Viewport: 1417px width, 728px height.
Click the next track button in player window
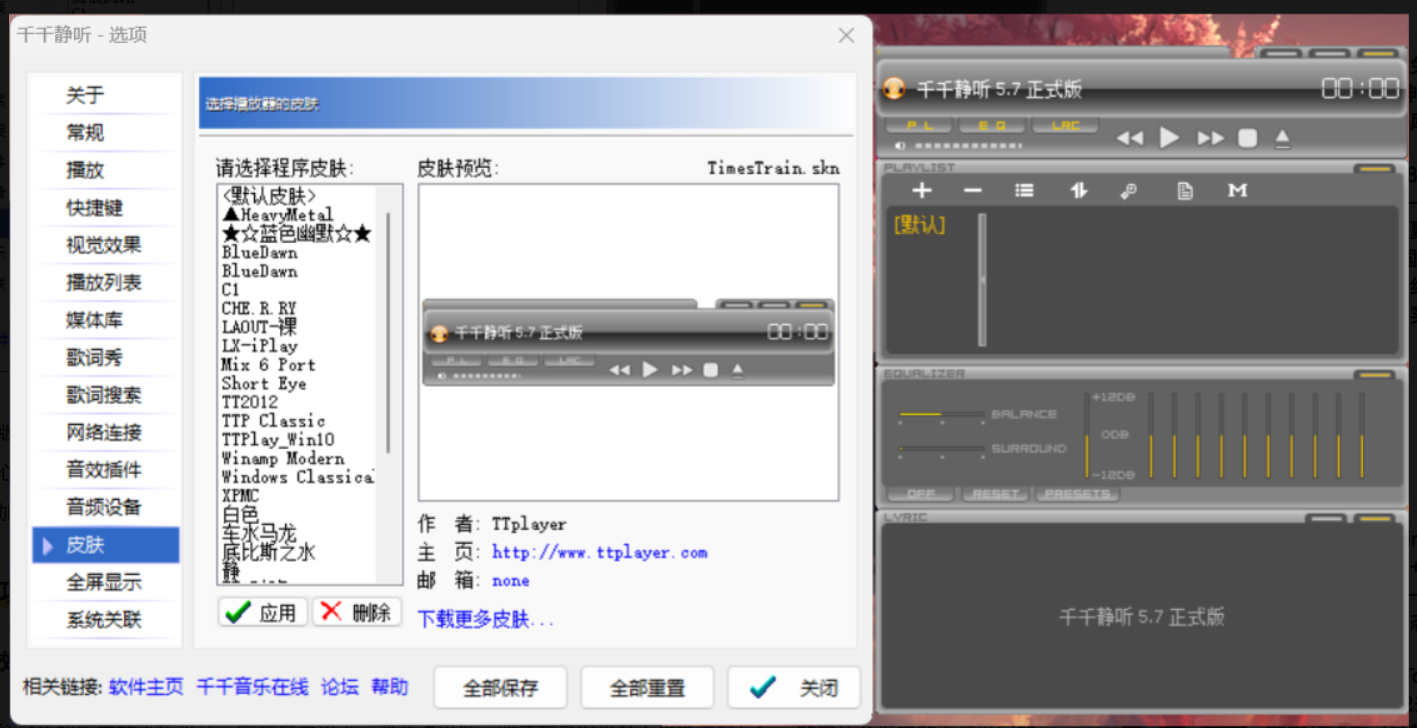[x=1211, y=138]
